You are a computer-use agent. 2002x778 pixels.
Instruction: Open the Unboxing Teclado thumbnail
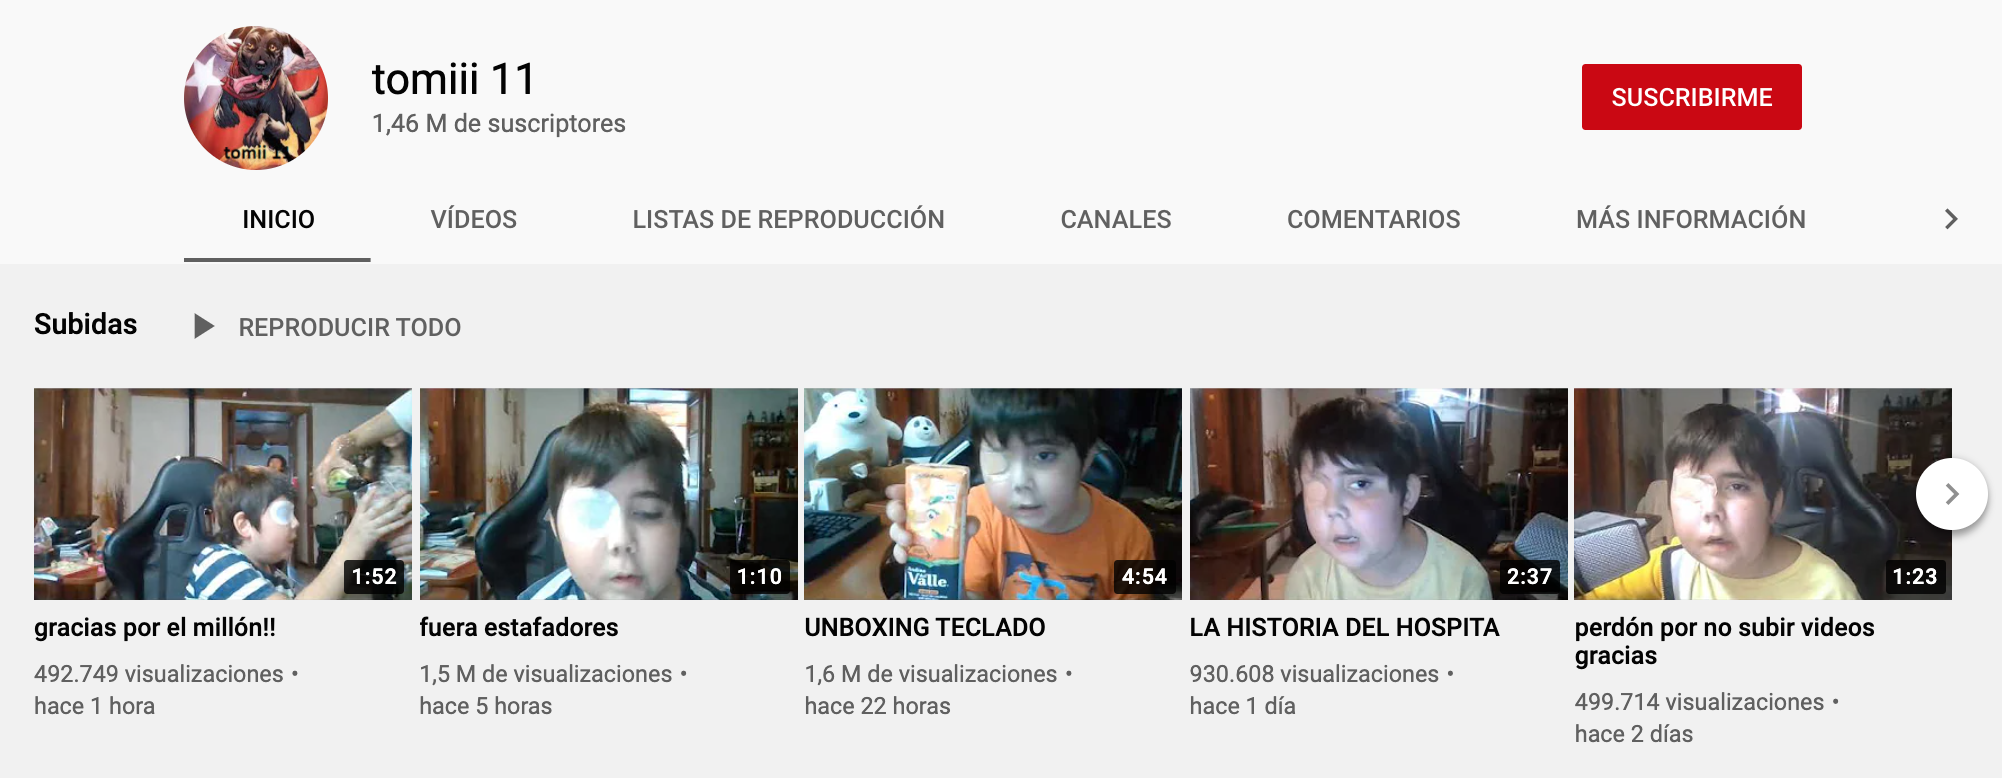[992, 494]
